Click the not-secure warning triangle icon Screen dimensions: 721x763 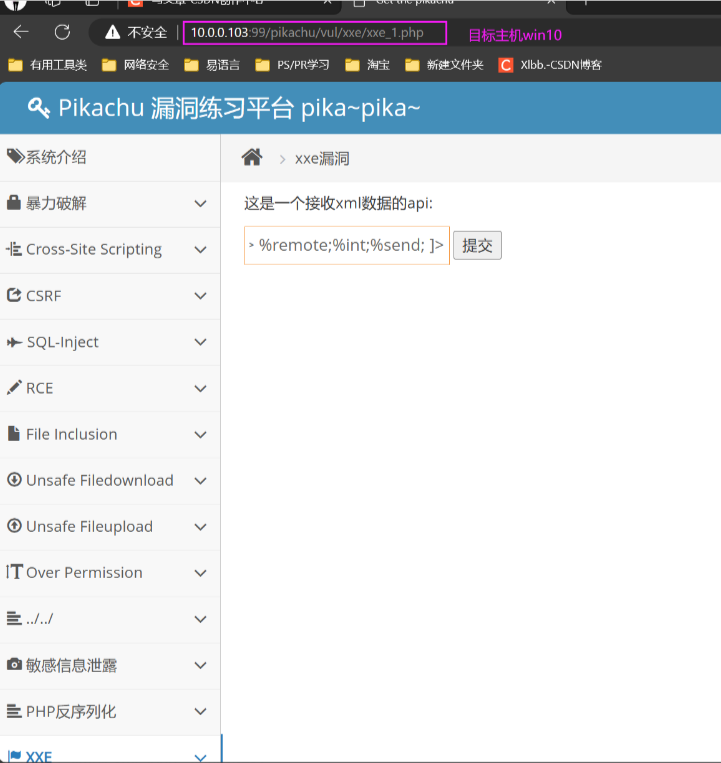coord(112,33)
